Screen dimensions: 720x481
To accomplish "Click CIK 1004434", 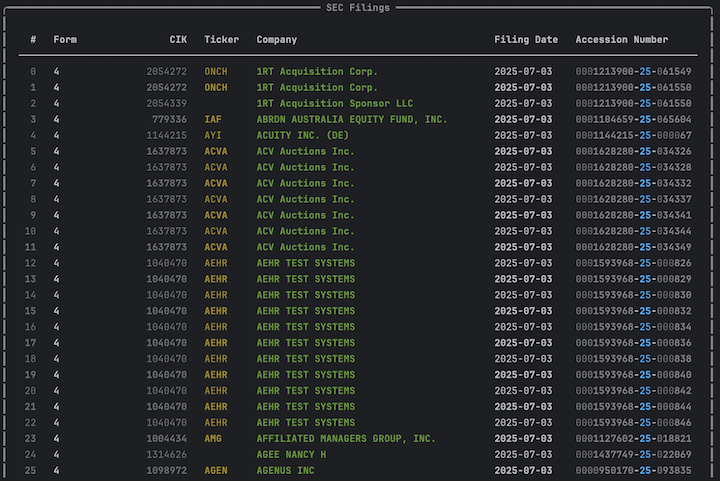I will point(167,438).
